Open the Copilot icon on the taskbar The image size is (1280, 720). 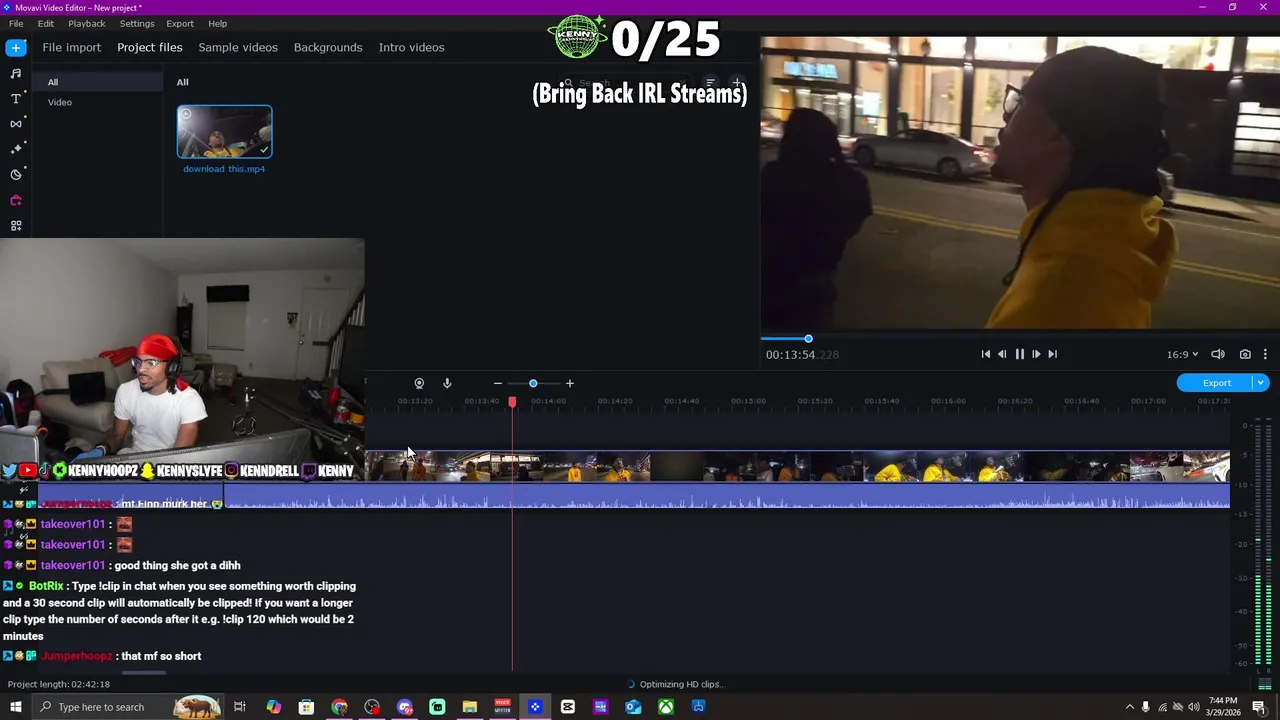click(274, 707)
